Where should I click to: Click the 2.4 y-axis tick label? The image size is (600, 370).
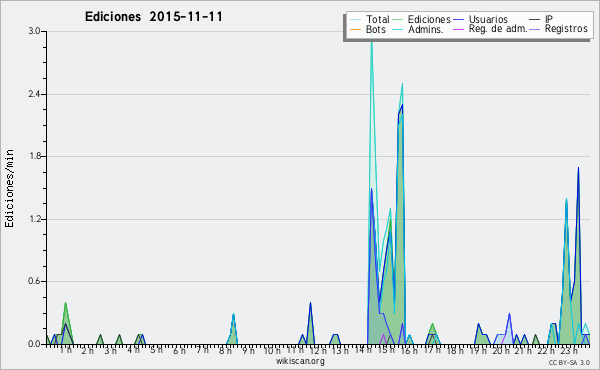tap(35, 94)
